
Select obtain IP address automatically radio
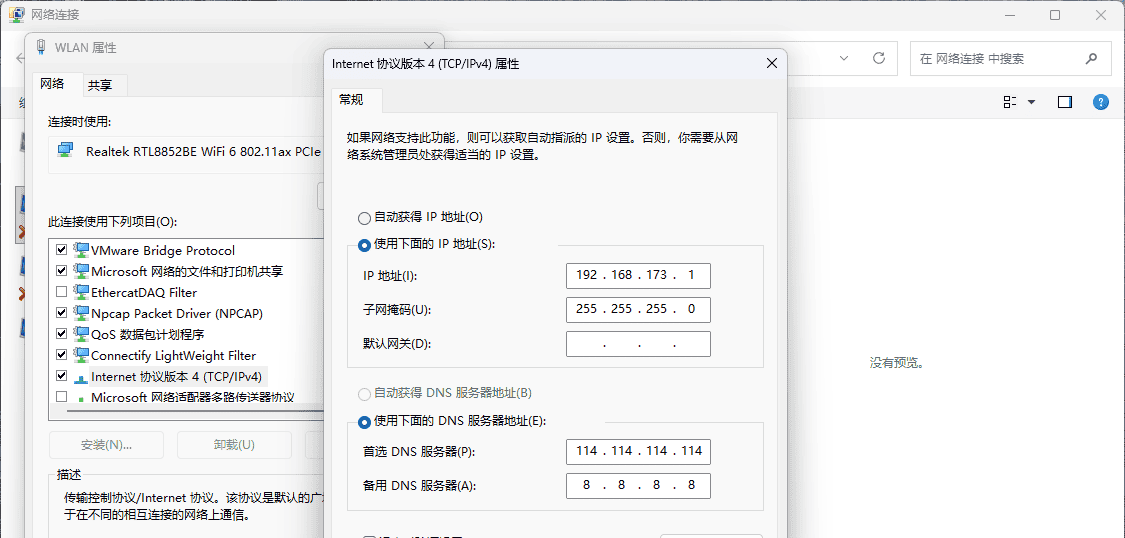click(x=364, y=217)
